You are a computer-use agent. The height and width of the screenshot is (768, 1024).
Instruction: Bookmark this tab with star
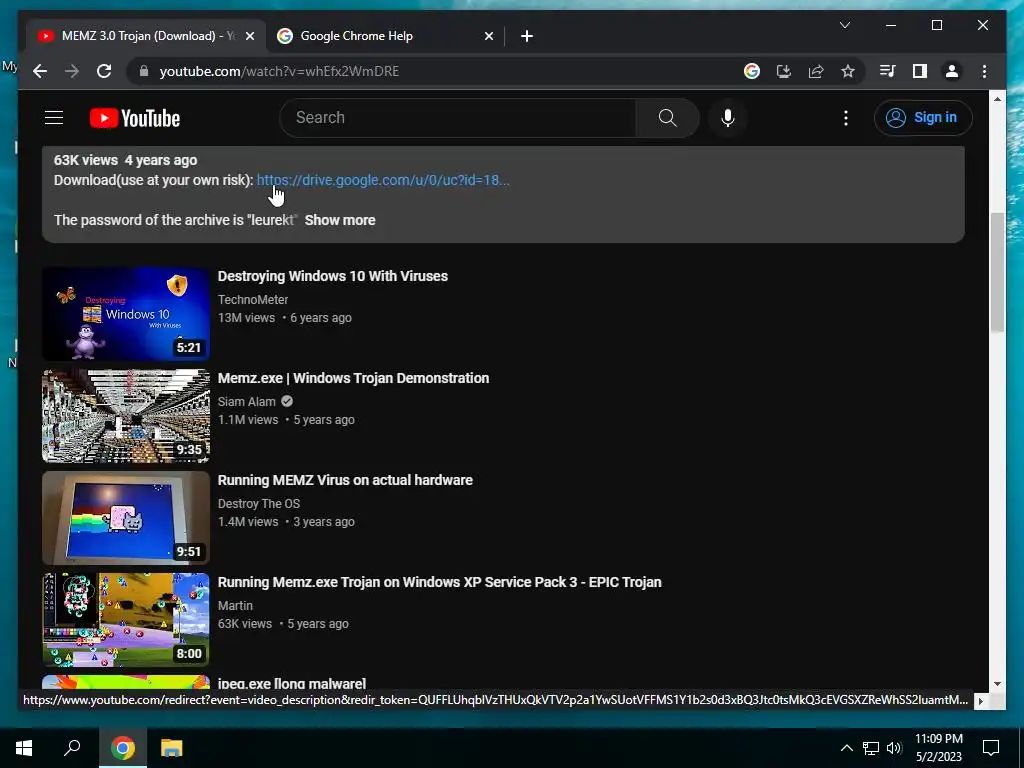click(x=848, y=71)
